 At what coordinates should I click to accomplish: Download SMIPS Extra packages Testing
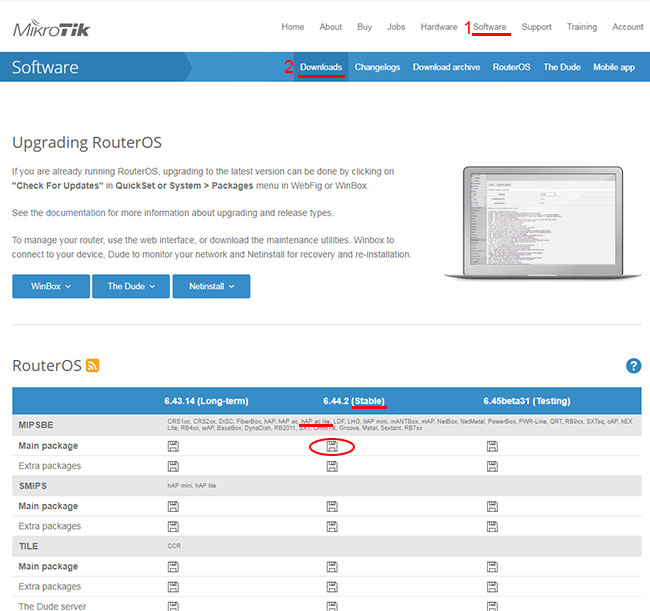point(492,526)
